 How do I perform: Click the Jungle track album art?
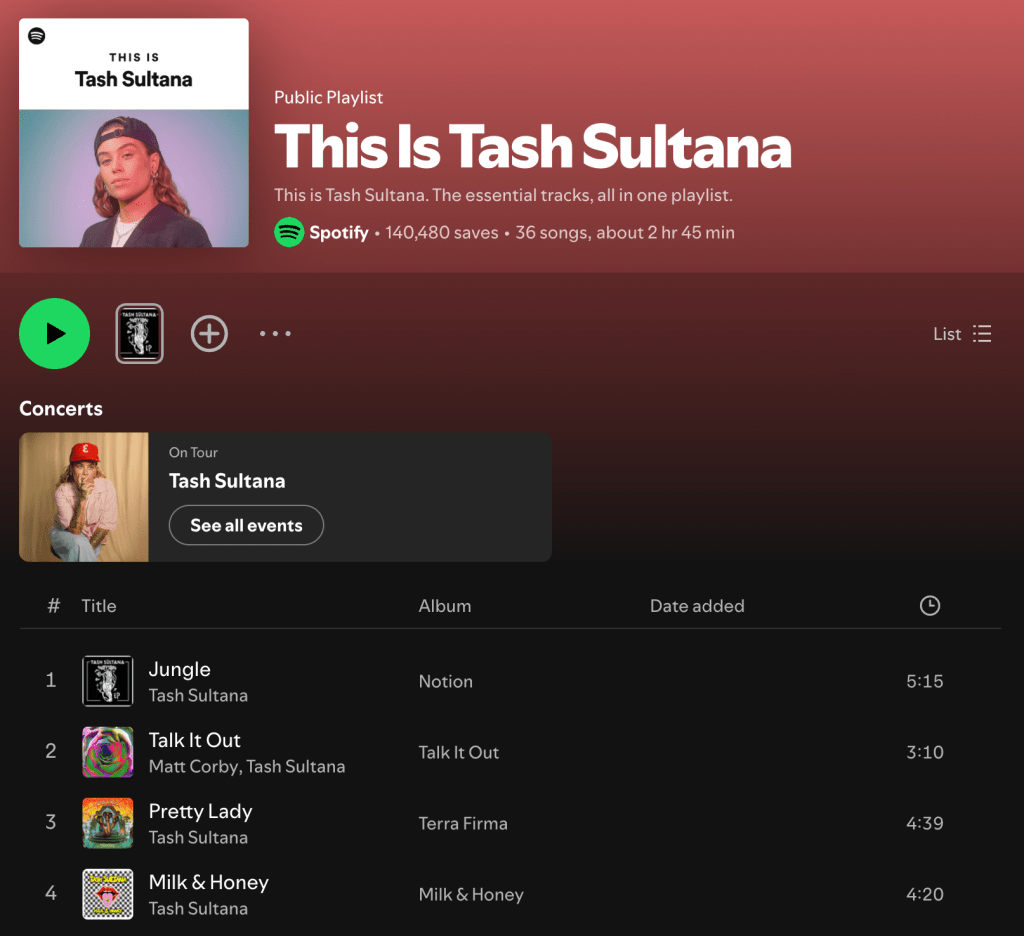[108, 681]
